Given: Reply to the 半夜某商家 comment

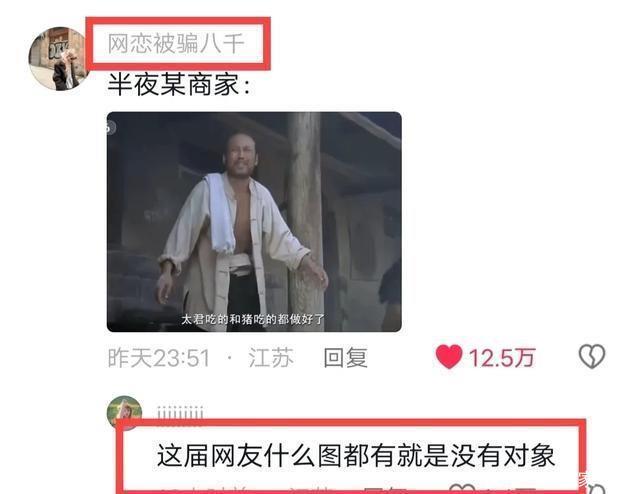Looking at the screenshot, I should click(345, 358).
